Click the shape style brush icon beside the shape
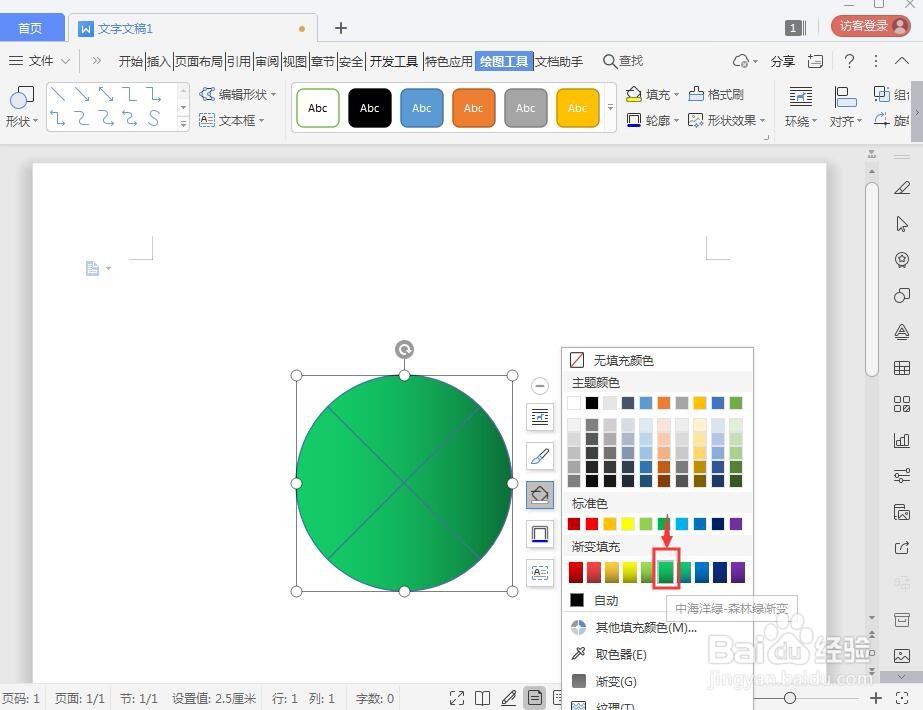The width and height of the screenshot is (923, 710). tap(540, 456)
